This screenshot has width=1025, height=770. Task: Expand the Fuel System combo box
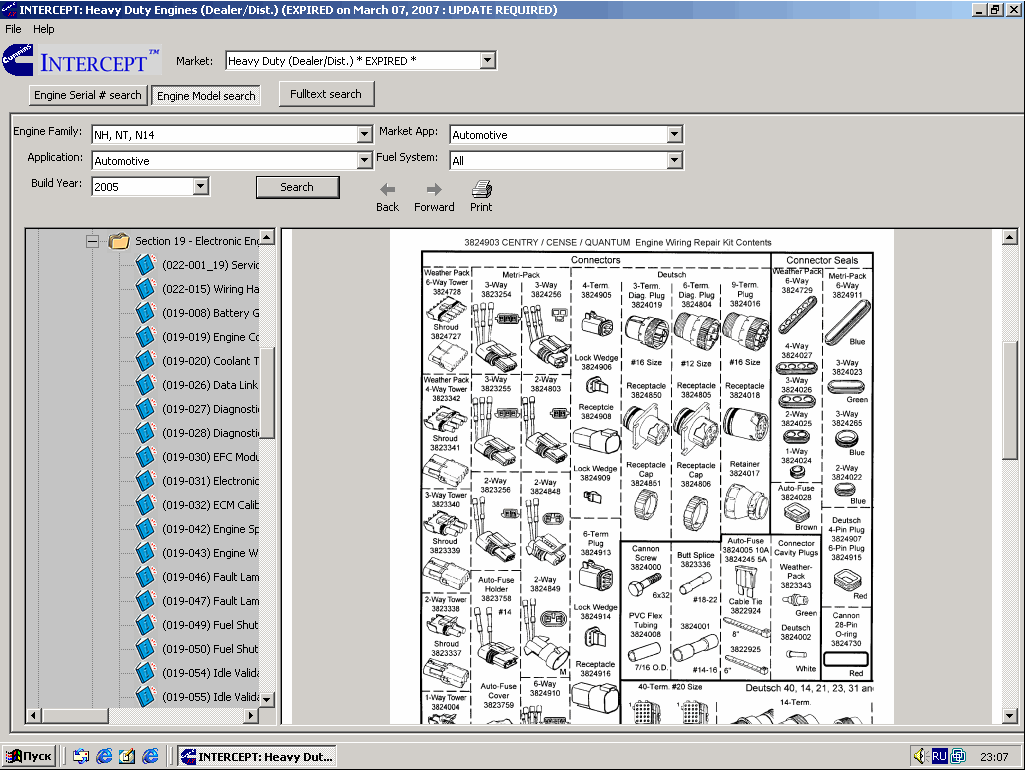click(675, 161)
